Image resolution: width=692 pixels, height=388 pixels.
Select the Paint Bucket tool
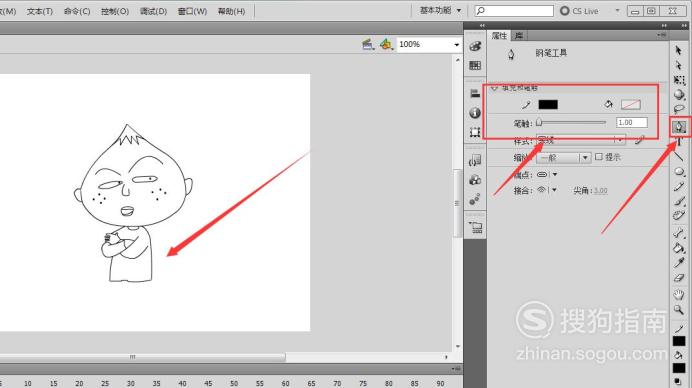[x=679, y=248]
